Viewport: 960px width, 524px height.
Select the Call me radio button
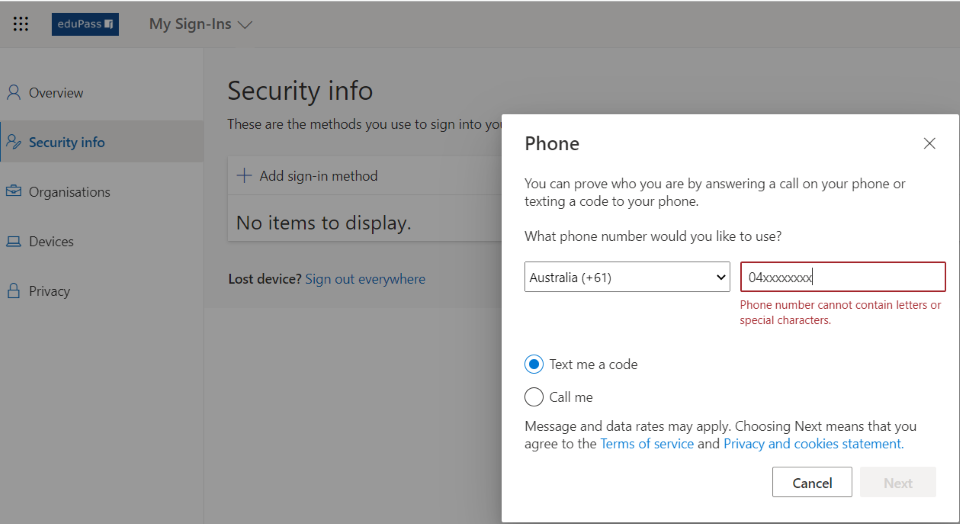click(x=534, y=397)
